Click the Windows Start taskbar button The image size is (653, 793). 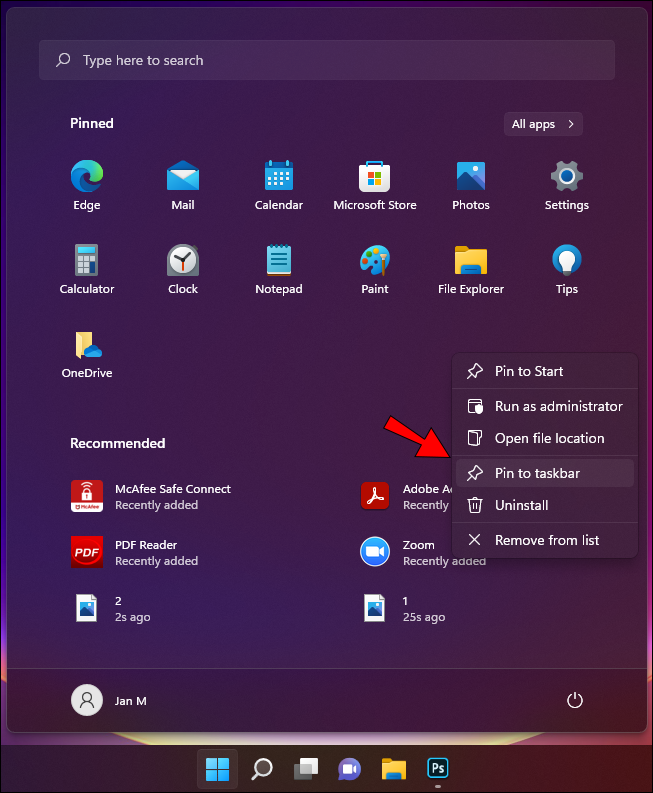point(217,769)
